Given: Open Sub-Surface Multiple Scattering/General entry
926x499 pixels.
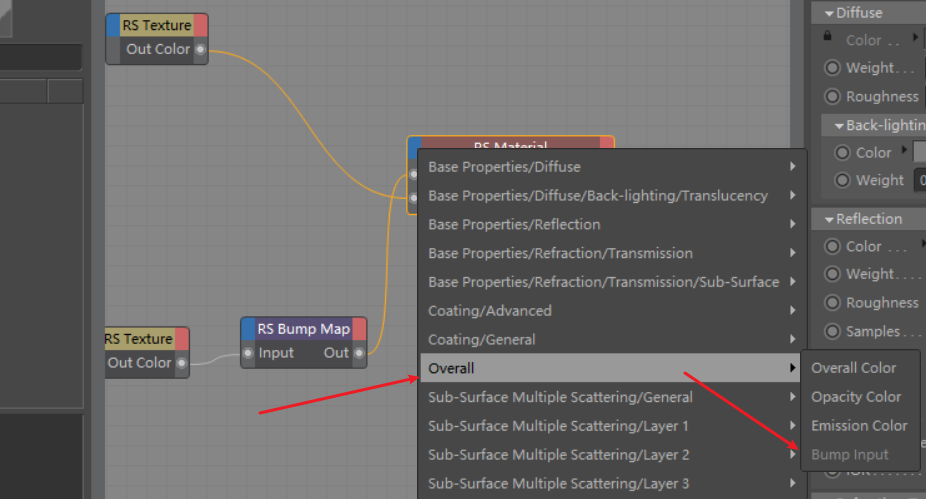Looking at the screenshot, I should [611, 397].
